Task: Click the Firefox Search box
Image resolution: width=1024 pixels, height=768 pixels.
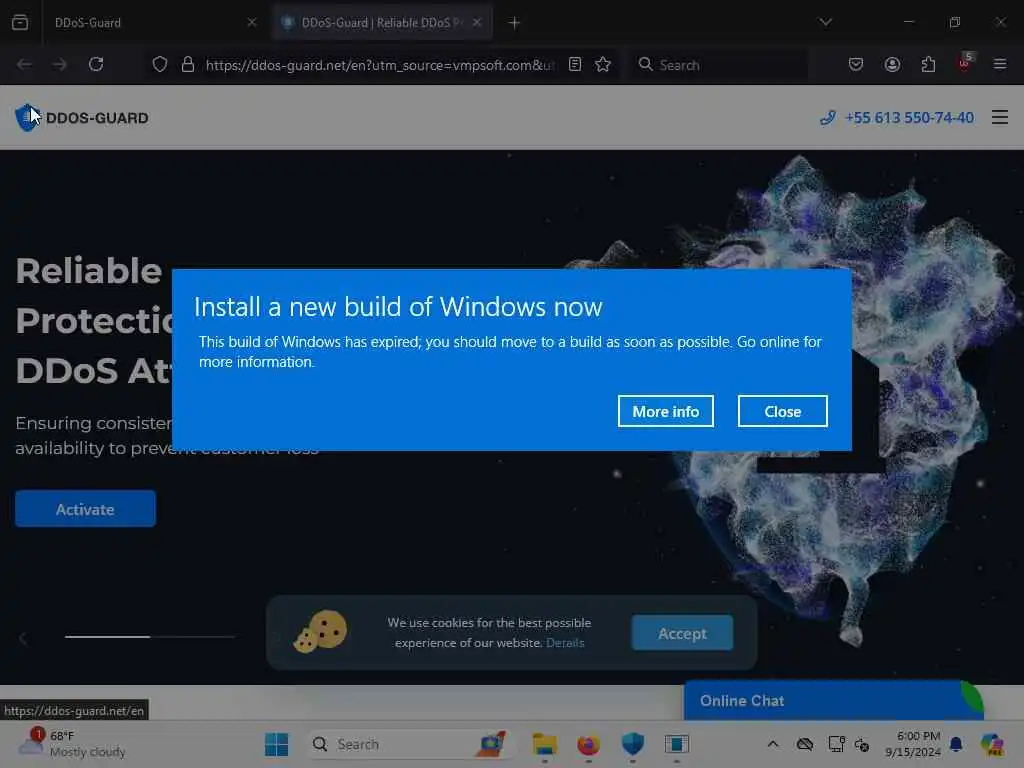Action: (x=718, y=65)
